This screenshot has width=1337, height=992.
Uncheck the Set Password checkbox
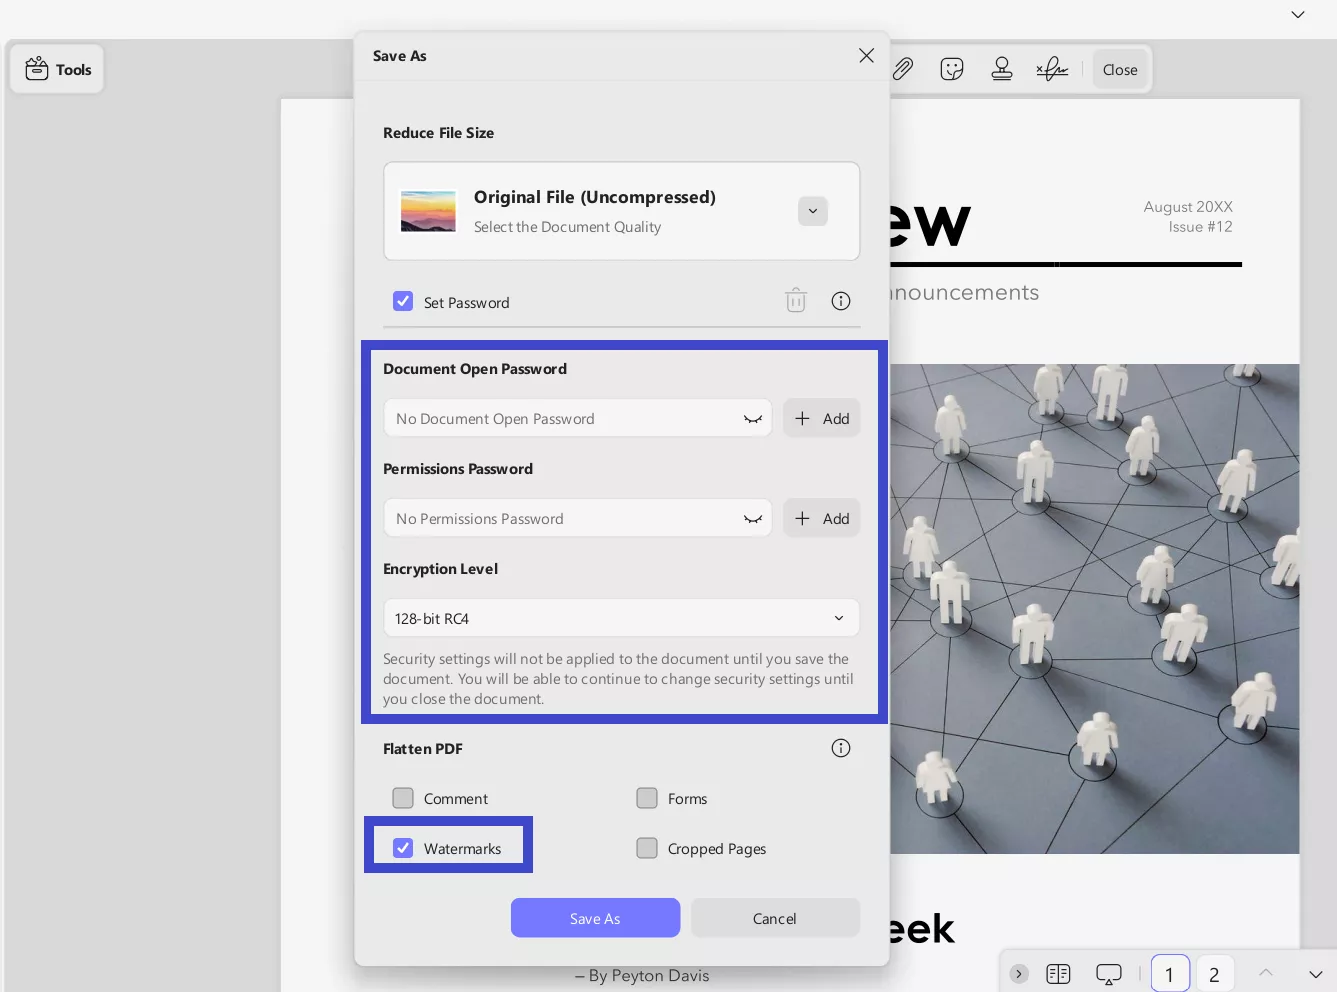[x=403, y=301]
